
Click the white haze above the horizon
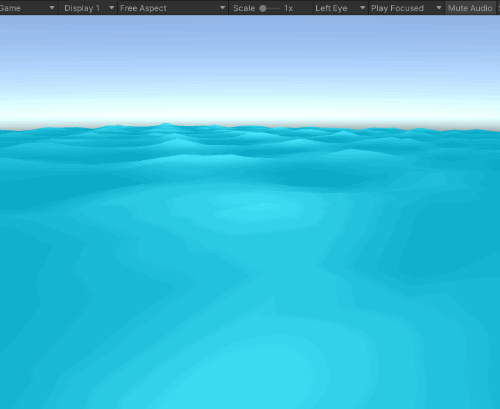pos(250,108)
